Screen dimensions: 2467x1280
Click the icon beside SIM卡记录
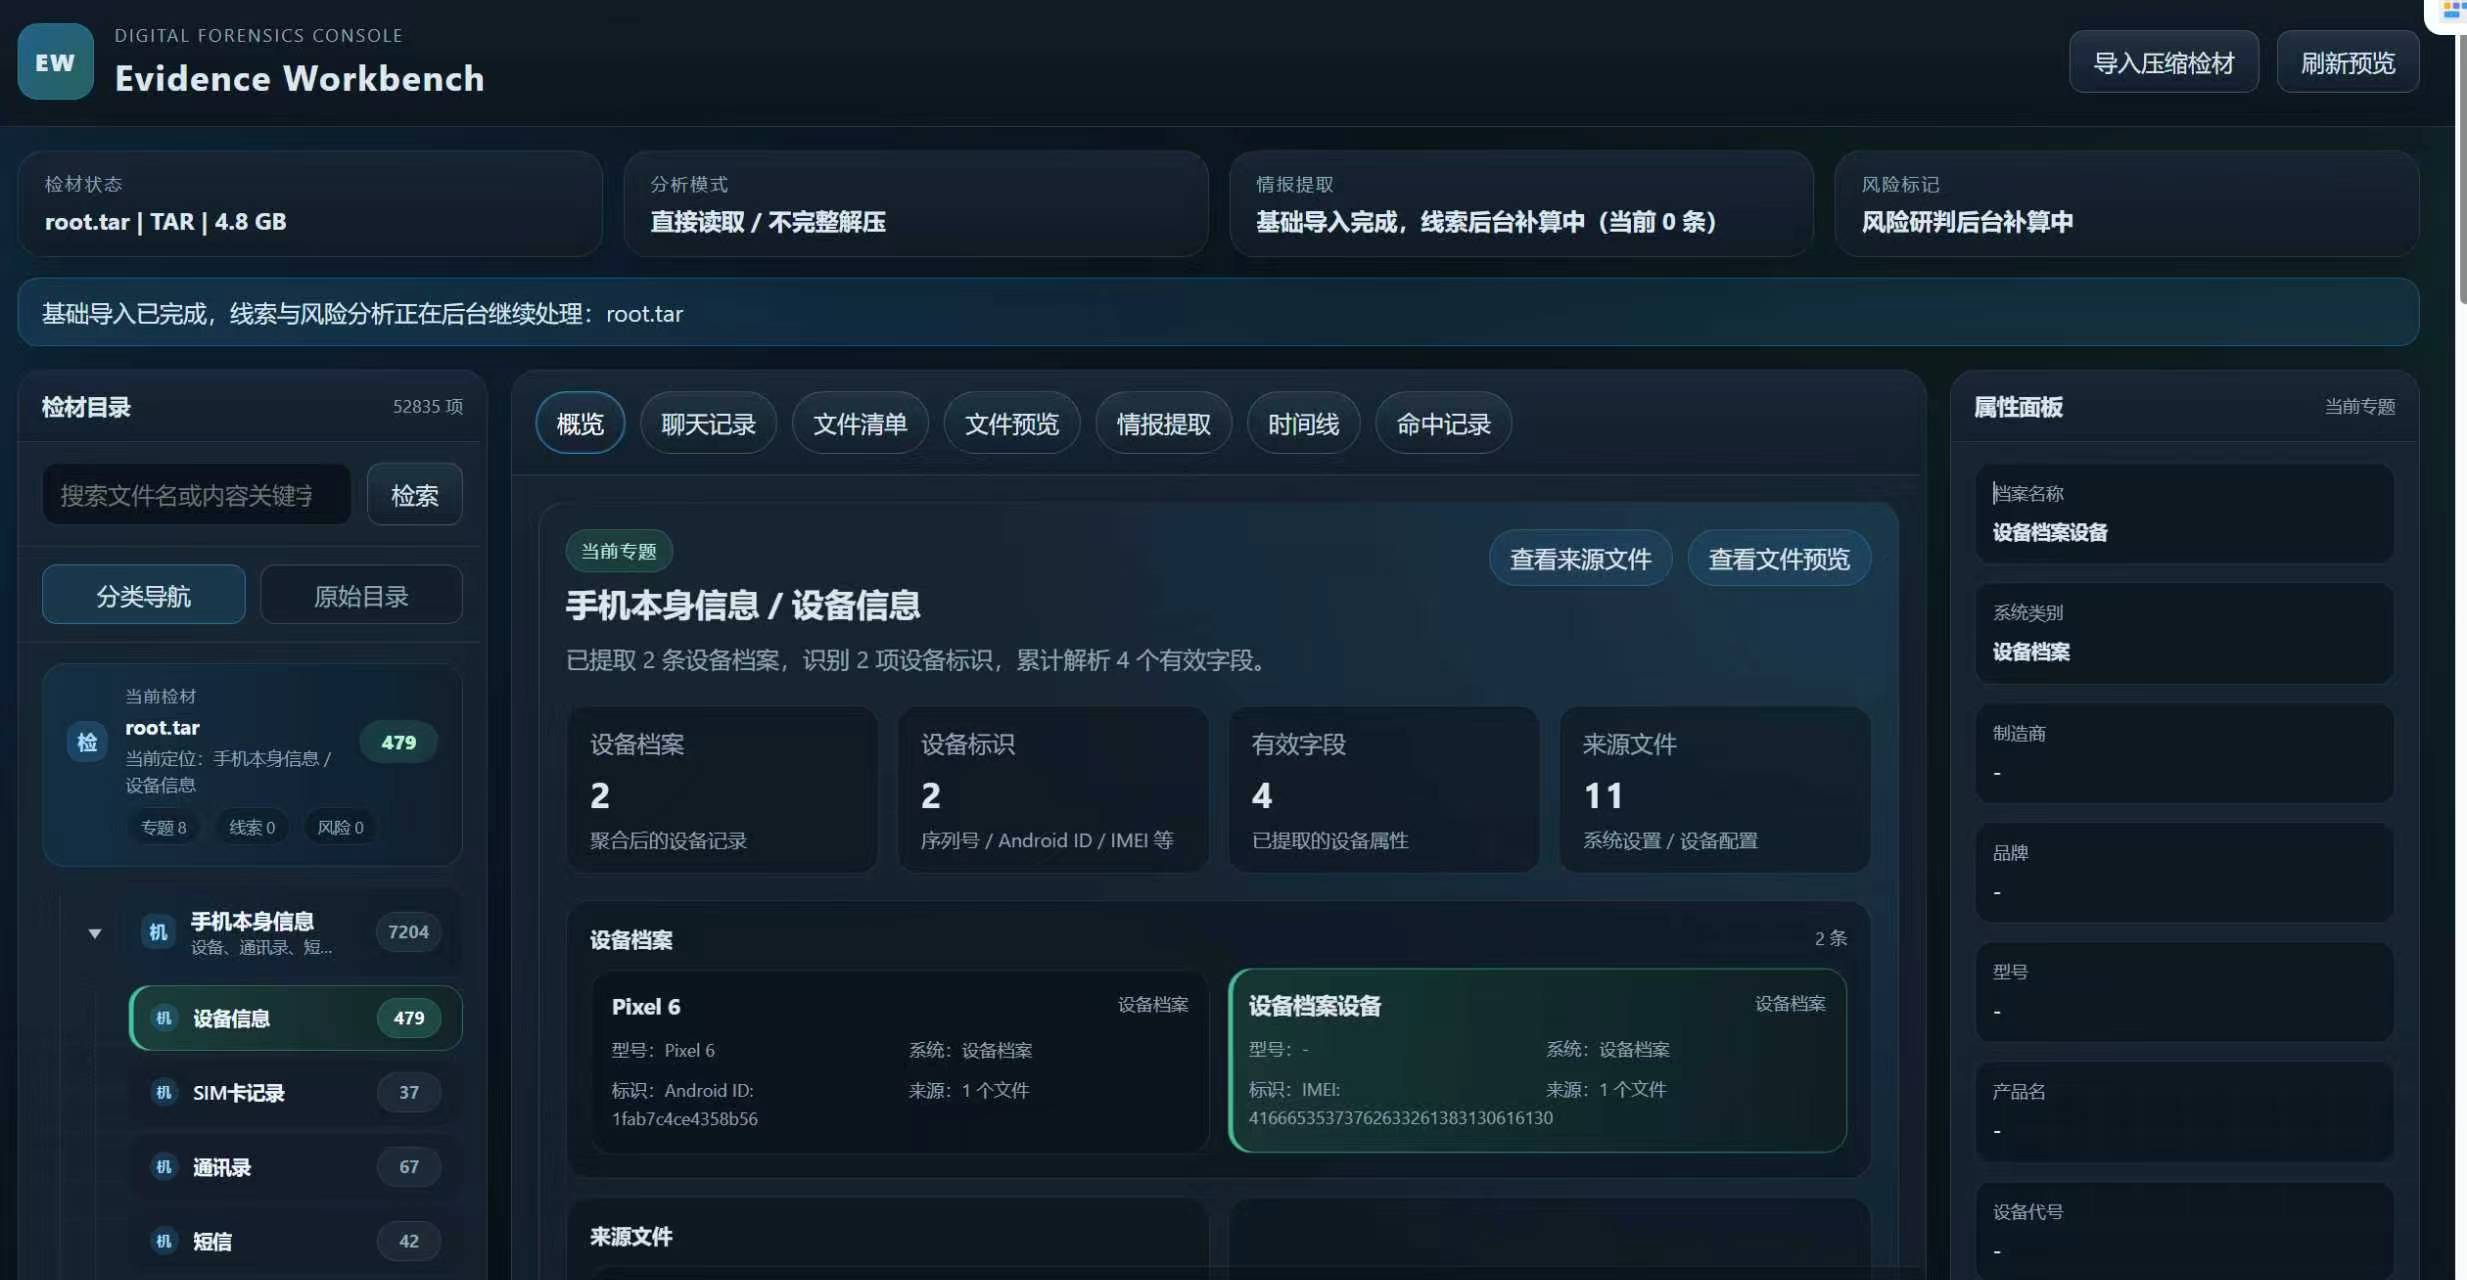[164, 1092]
